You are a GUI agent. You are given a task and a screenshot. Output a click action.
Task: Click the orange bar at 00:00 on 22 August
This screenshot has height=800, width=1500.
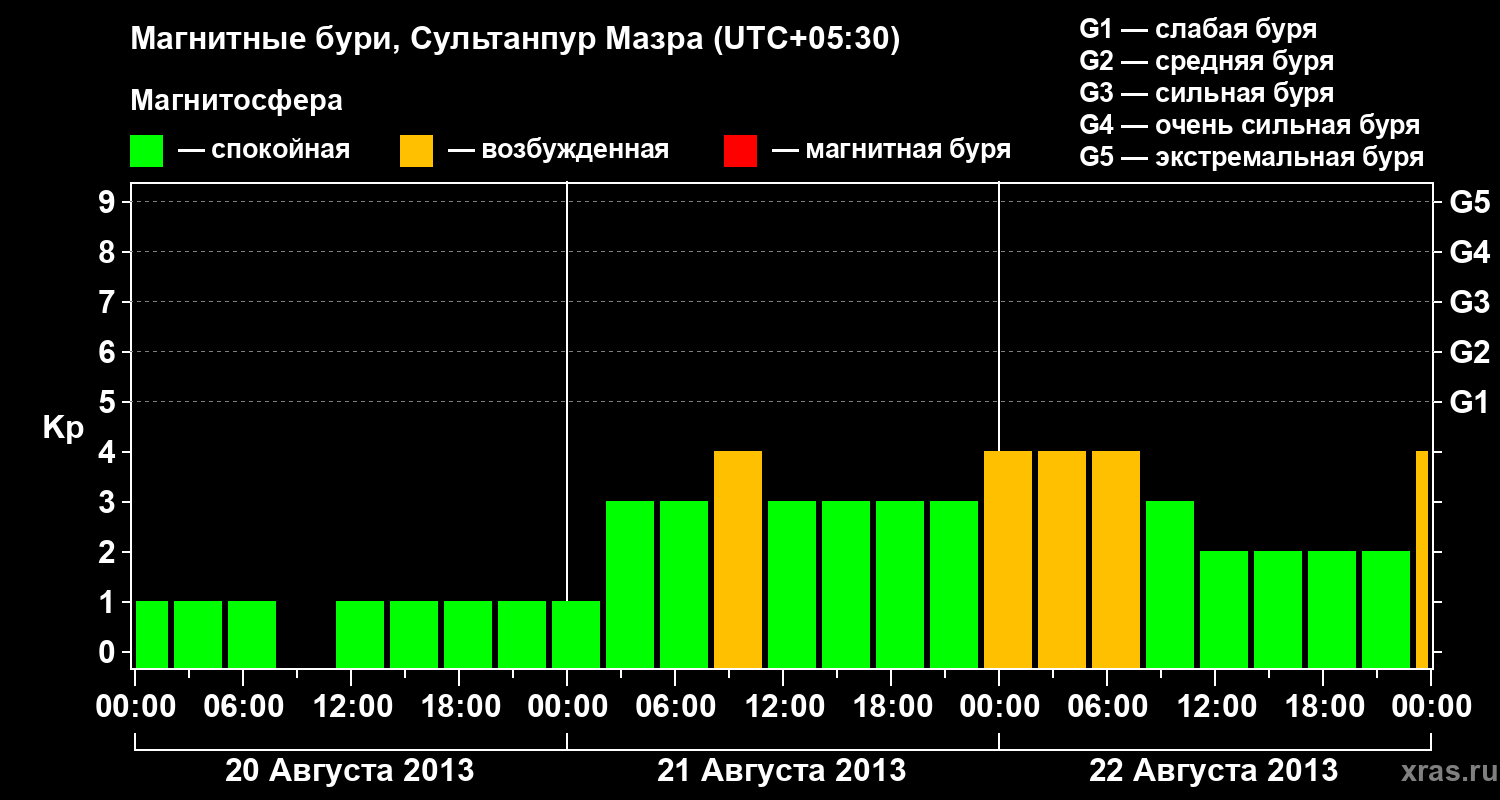(x=1008, y=559)
